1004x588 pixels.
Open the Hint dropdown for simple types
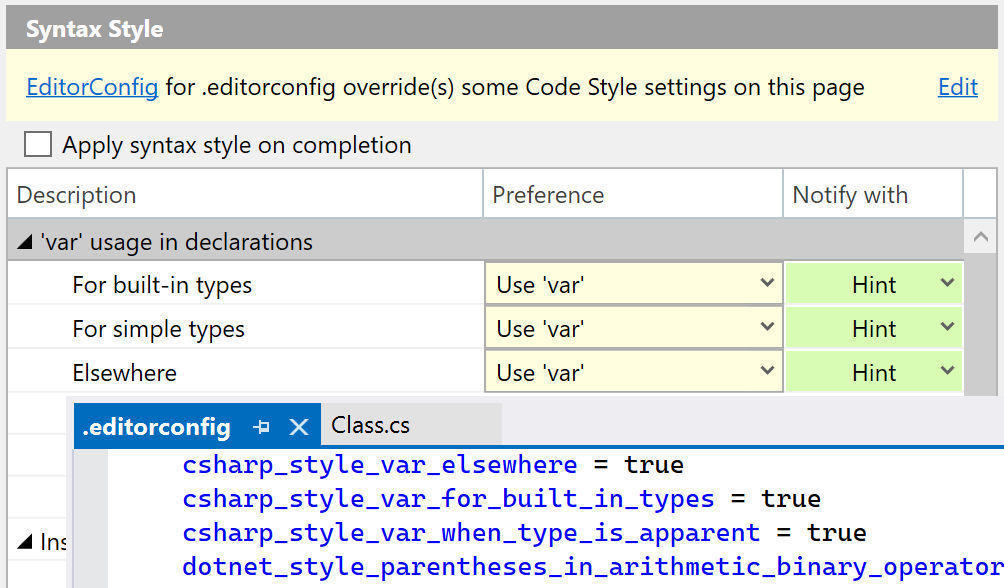946,328
